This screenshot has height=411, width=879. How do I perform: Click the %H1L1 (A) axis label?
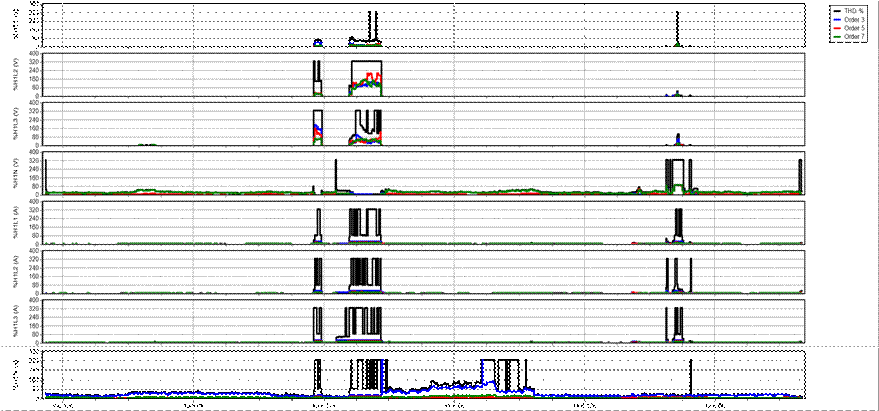[17, 222]
